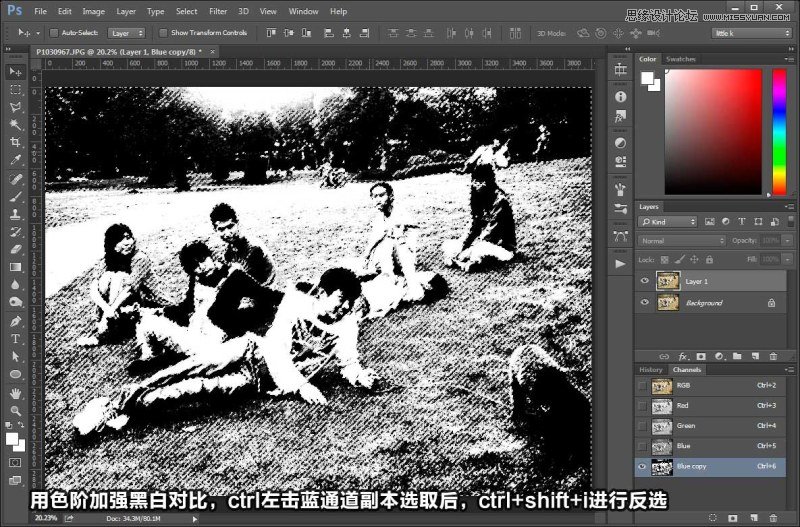The image size is (800, 527).
Task: Open the Image menu
Action: pyautogui.click(x=93, y=11)
